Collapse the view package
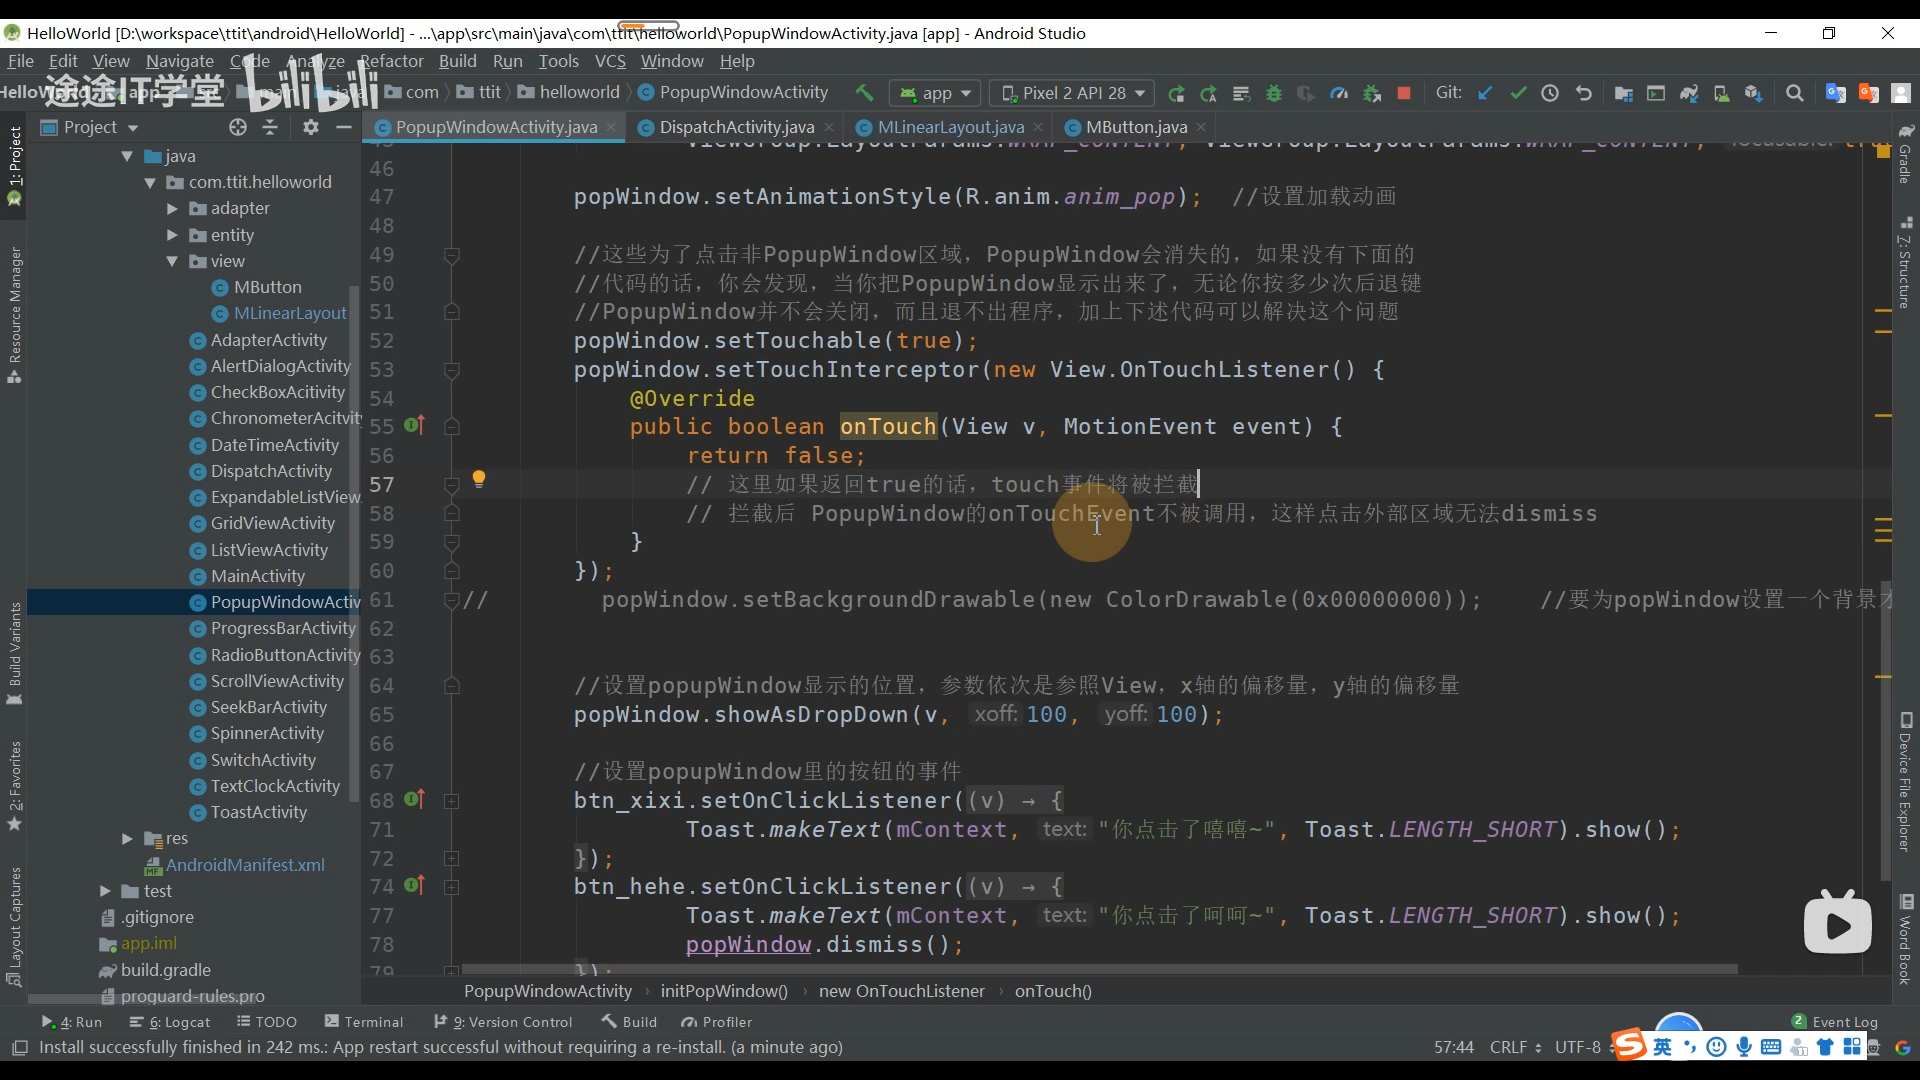Image resolution: width=1920 pixels, height=1080 pixels. pos(172,261)
